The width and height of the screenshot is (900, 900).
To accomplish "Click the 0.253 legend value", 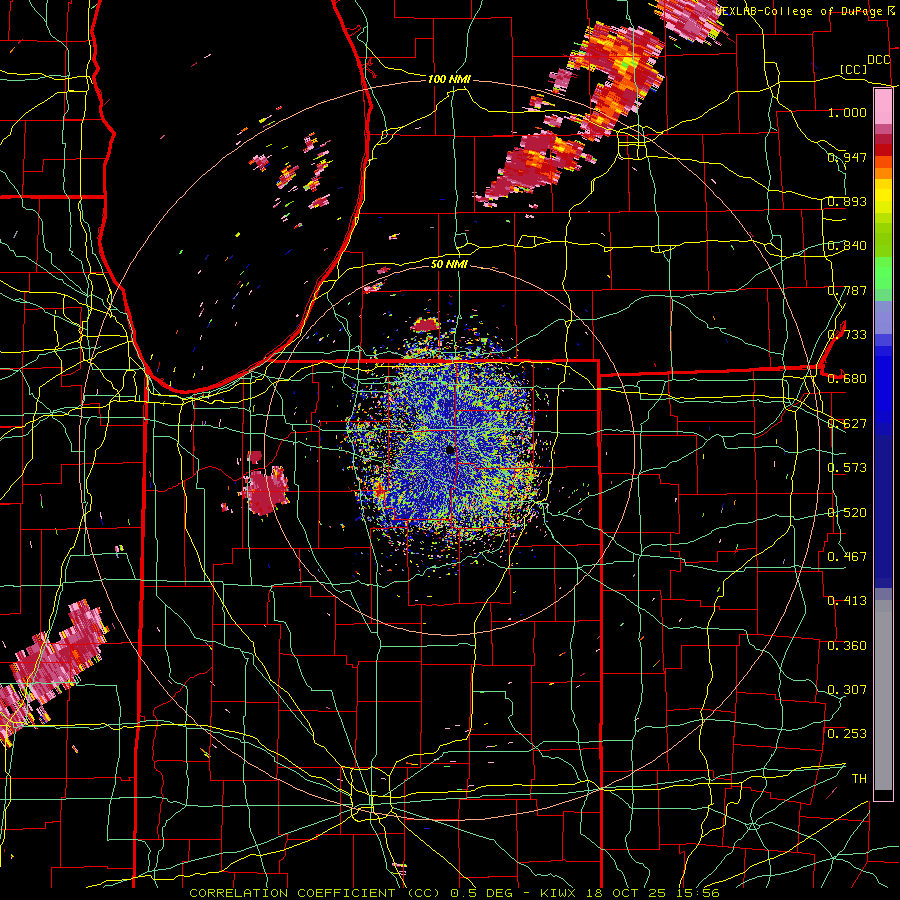I will [x=847, y=734].
